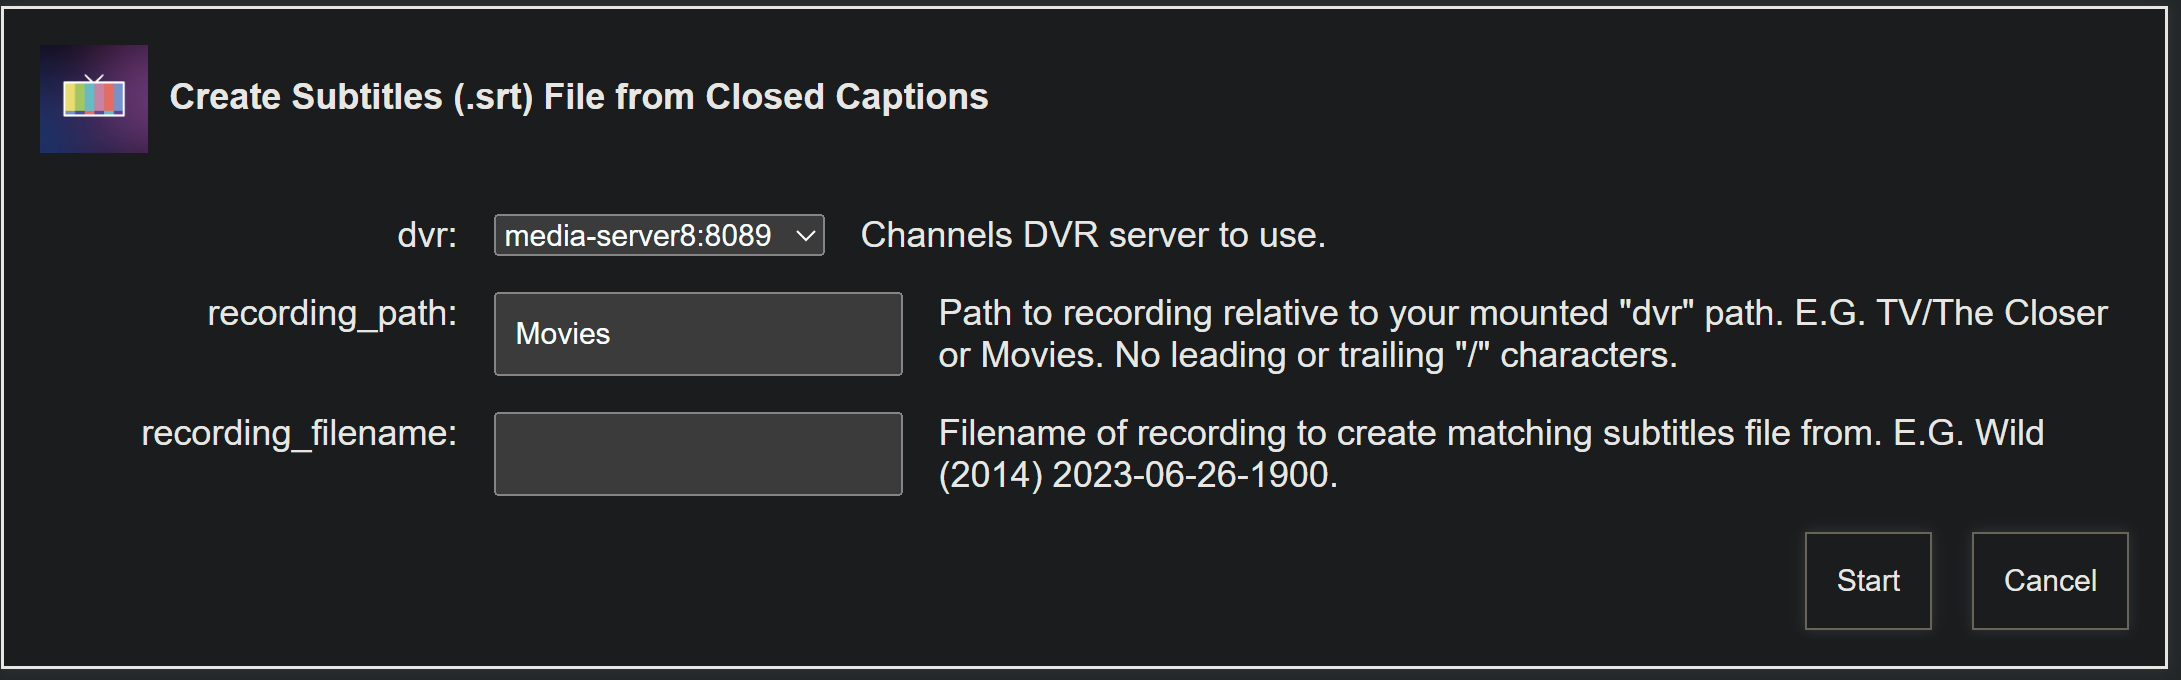The height and width of the screenshot is (680, 2181).
Task: Click the "dvr:" field label
Action: [427, 236]
